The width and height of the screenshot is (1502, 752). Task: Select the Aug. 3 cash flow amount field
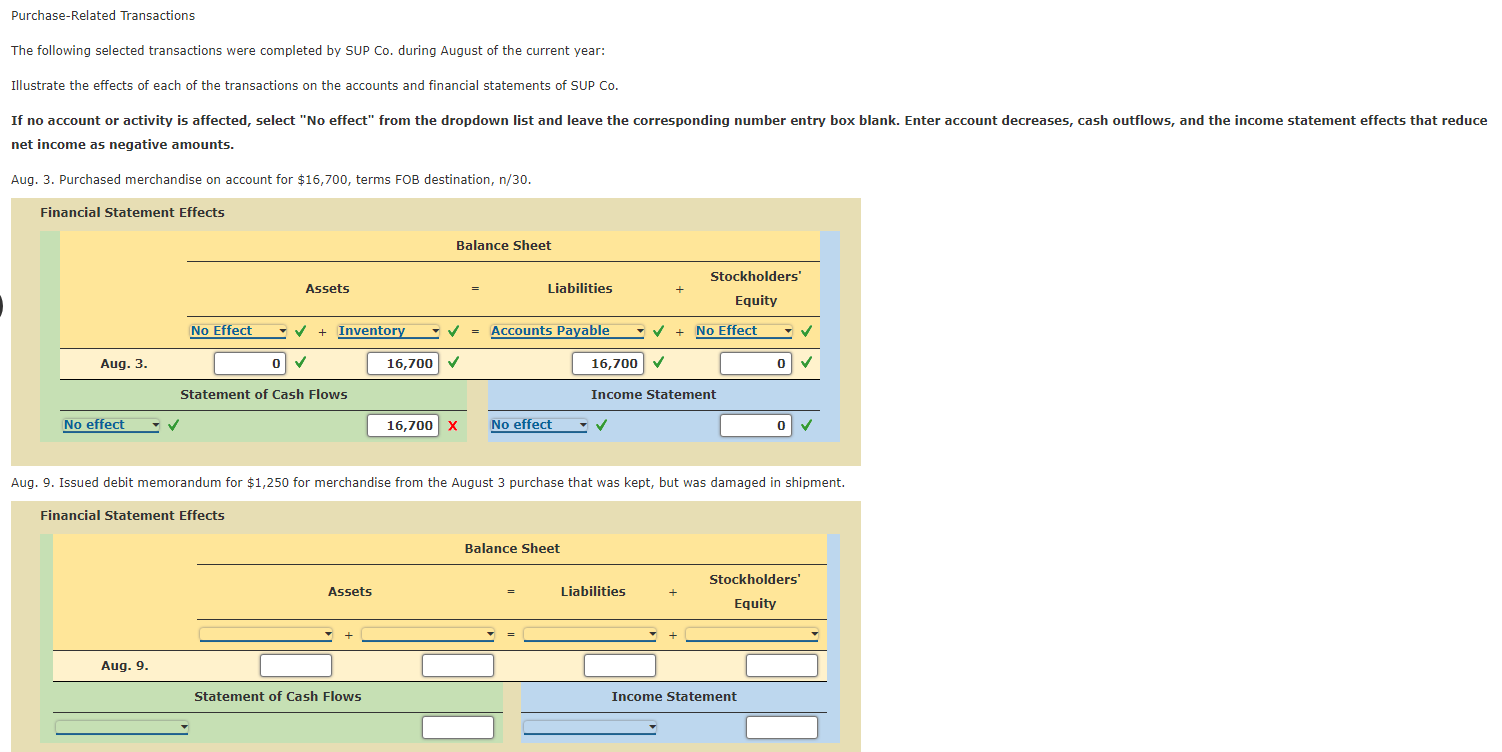[x=404, y=425]
